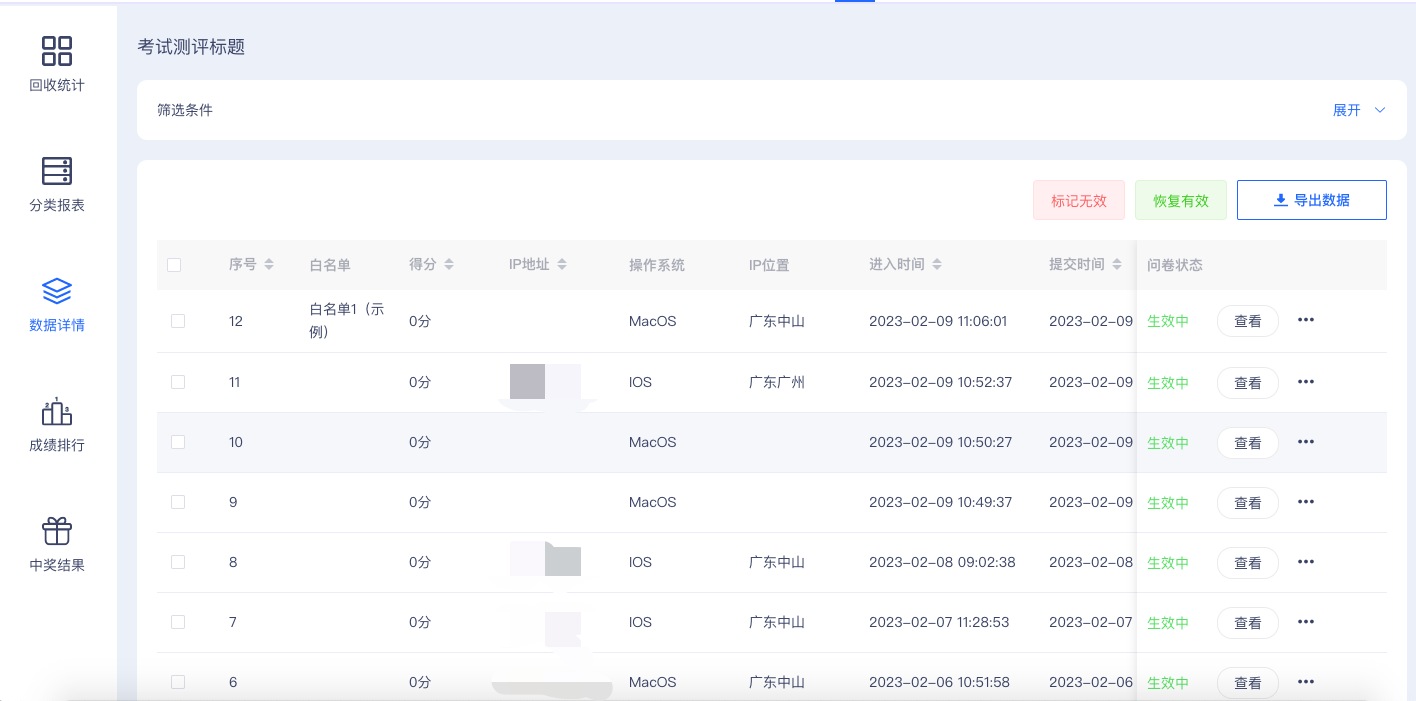The image size is (1416, 701).
Task: Click entry time 2023-02-06 10:51:58
Action: 939,682
